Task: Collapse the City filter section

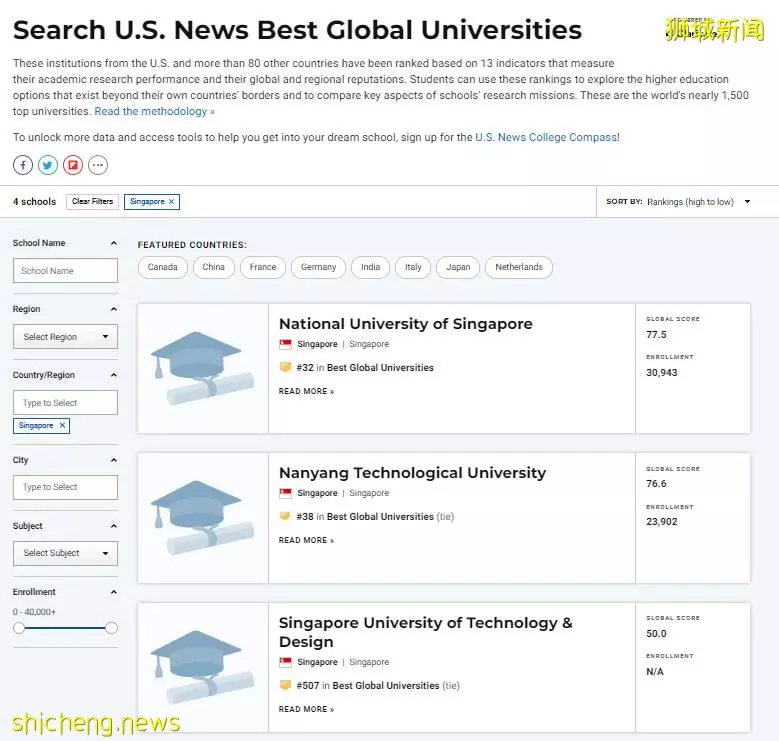Action: pos(114,460)
